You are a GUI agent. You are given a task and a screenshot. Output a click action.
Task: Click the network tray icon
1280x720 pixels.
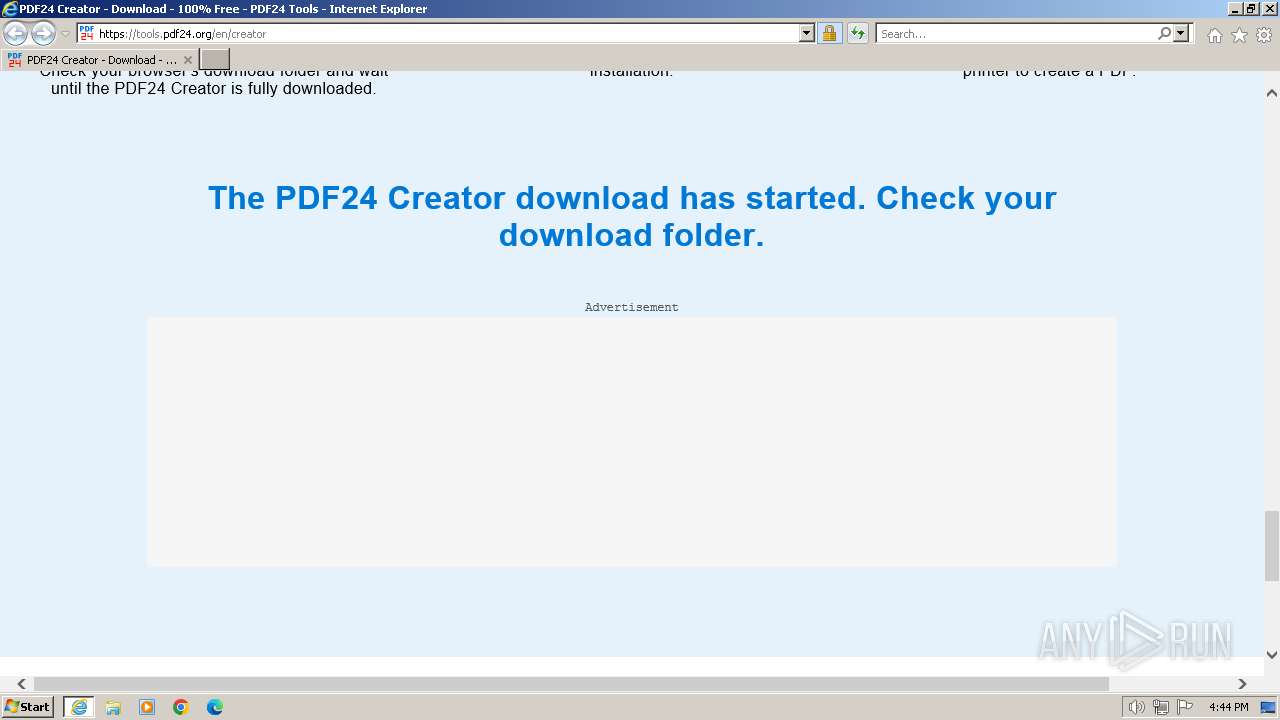tap(1160, 707)
